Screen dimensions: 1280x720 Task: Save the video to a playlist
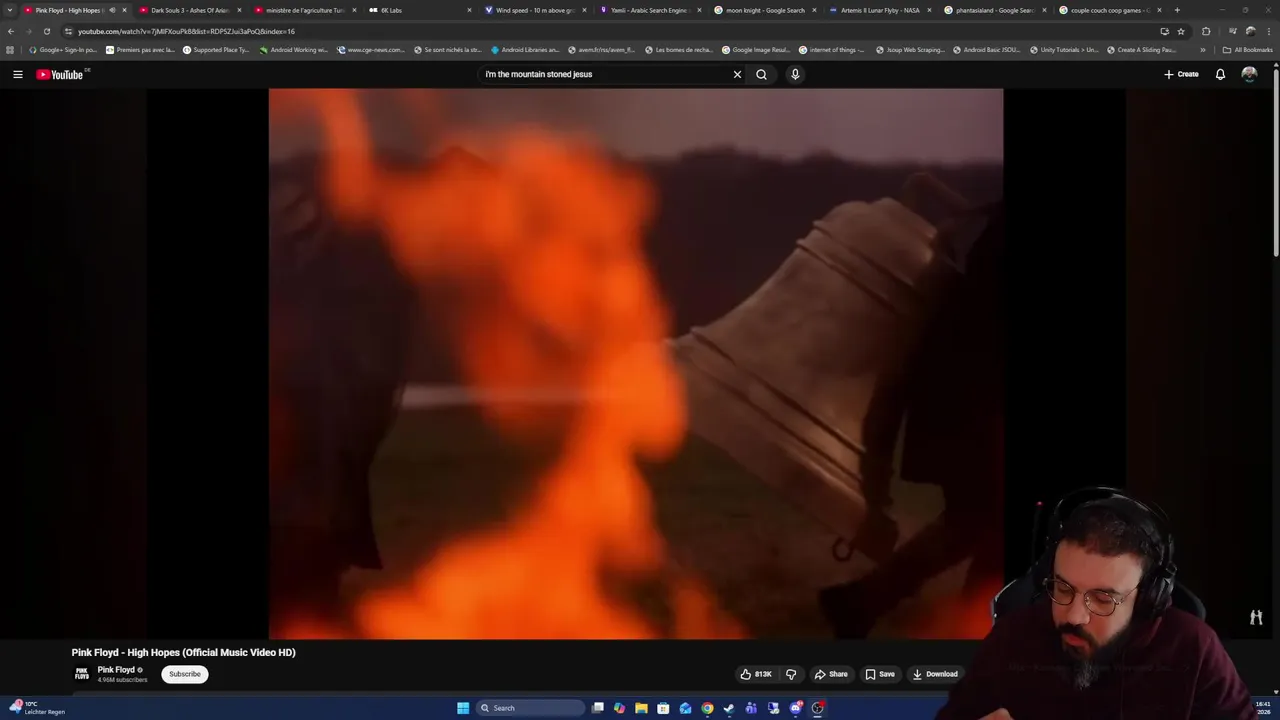tap(880, 674)
